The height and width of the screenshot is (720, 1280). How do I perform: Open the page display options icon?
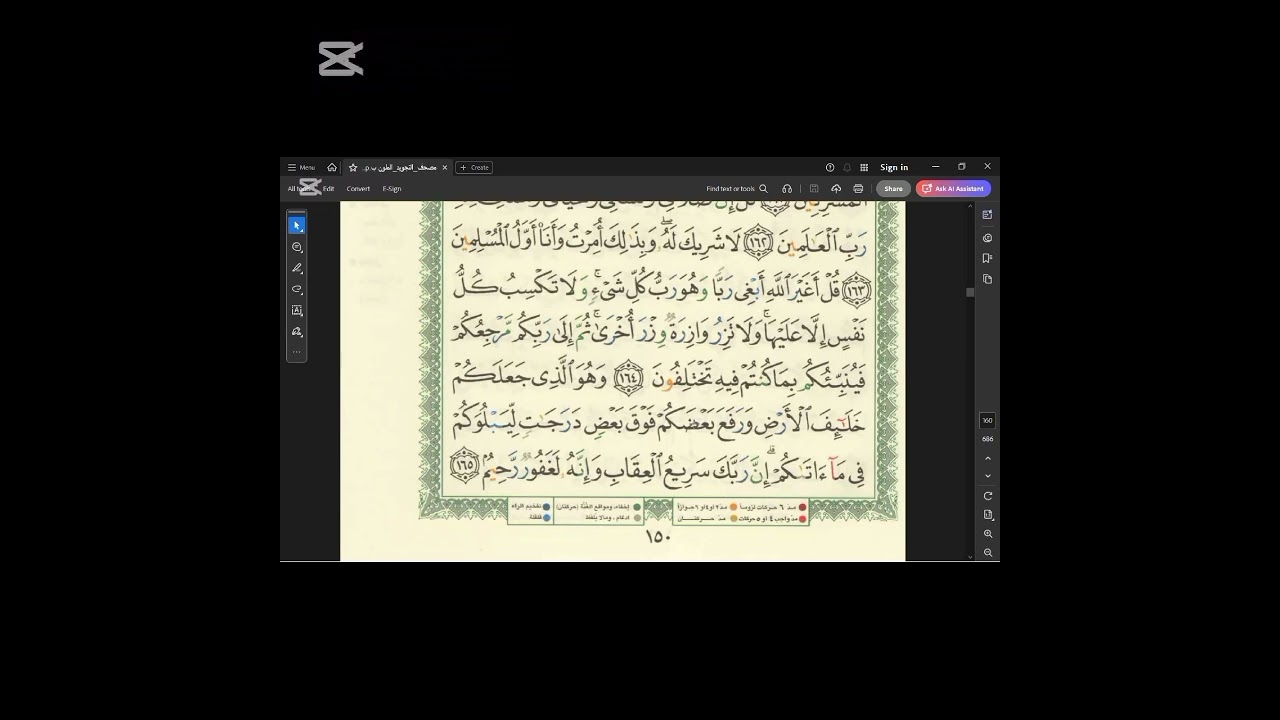click(988, 515)
